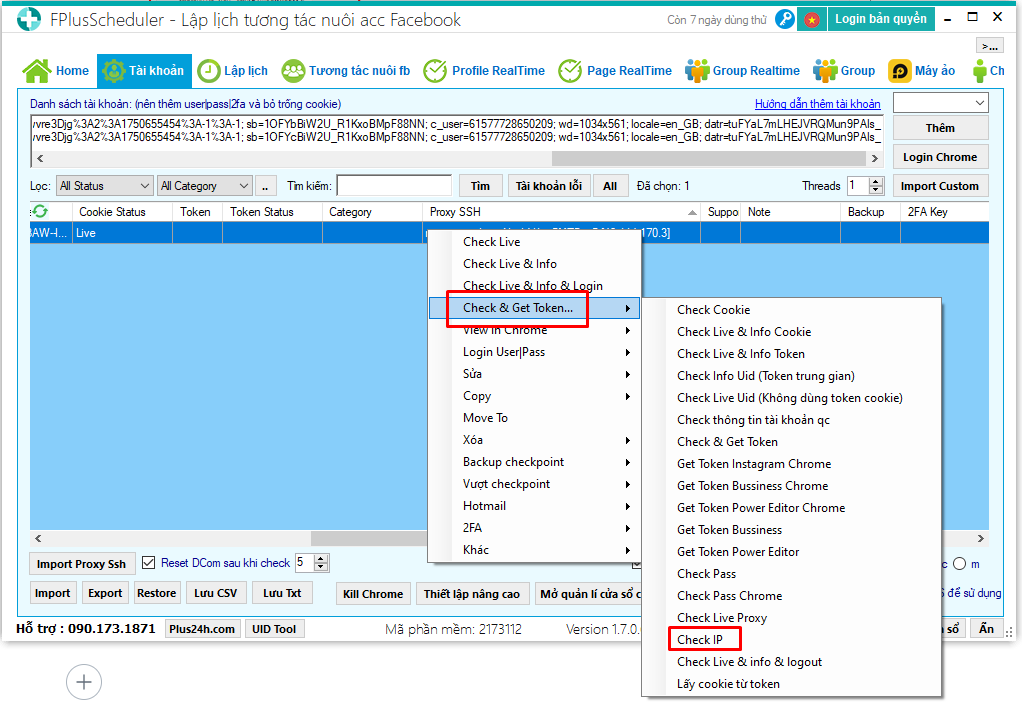
Task: Click the UID Tool button
Action: [274, 629]
